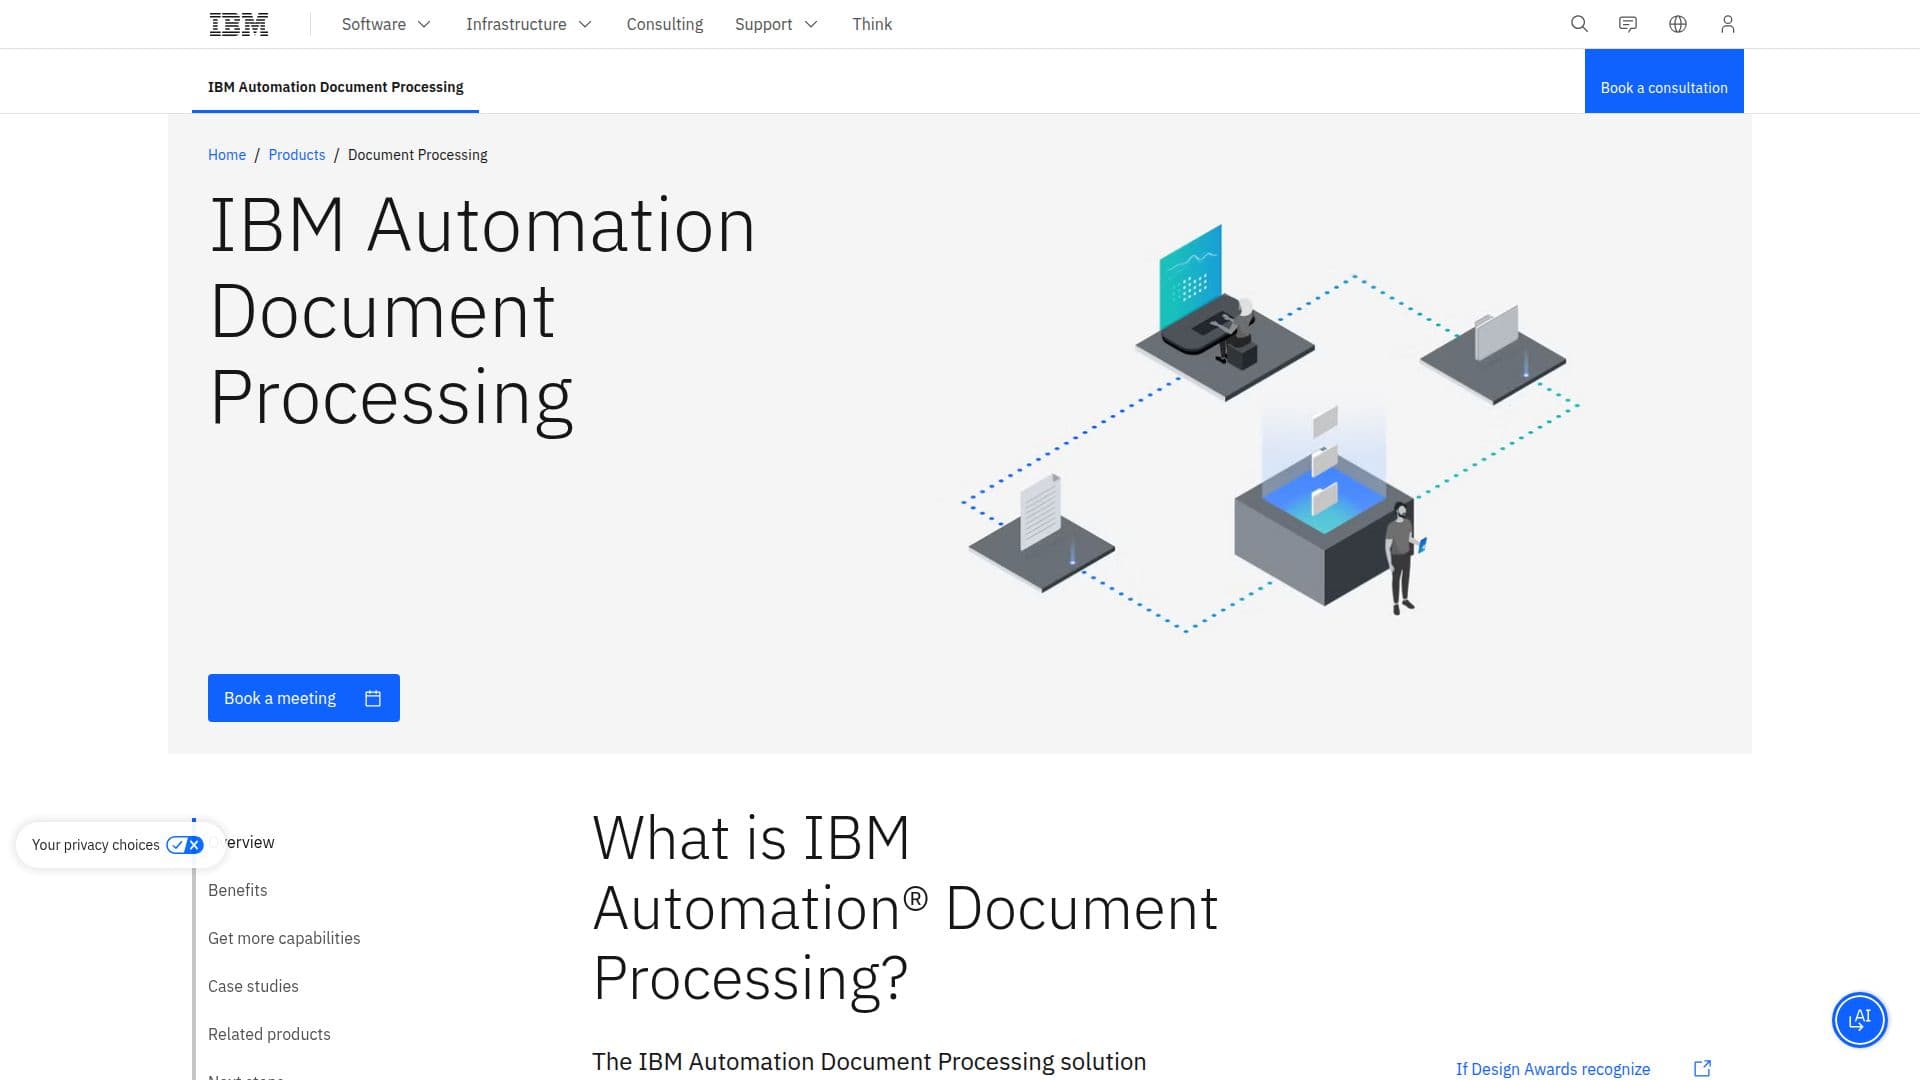Follow the Products breadcrumb link
The width and height of the screenshot is (1920, 1080).
[x=297, y=155]
